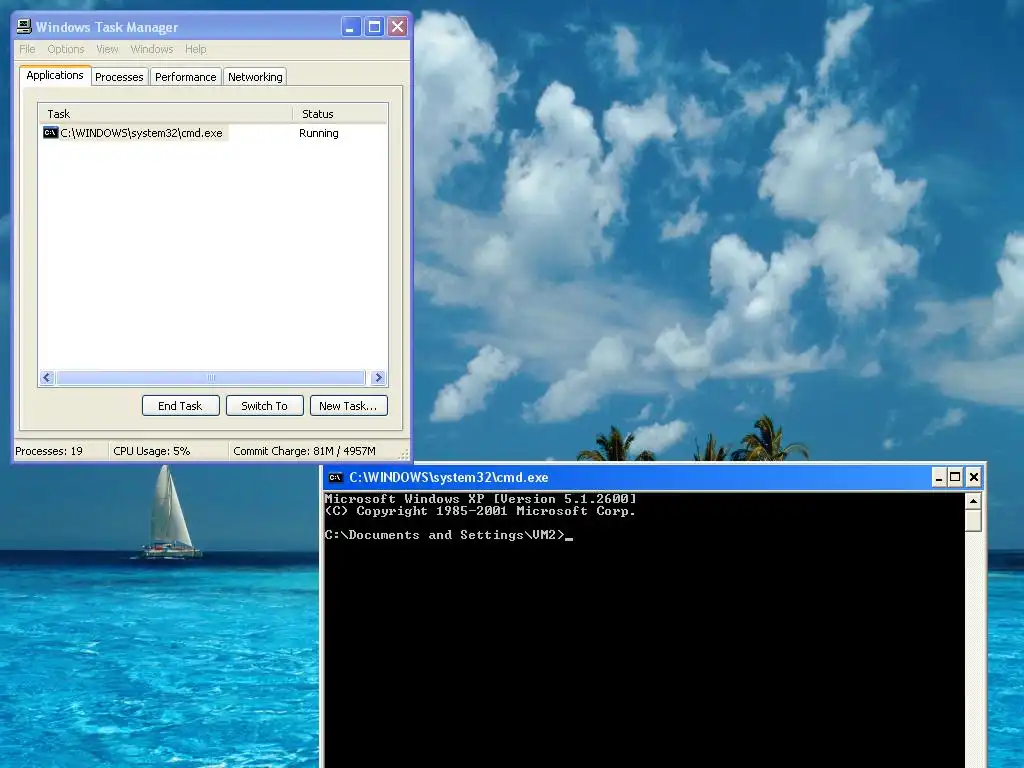Maximize the cmd.exe window
This screenshot has height=768, width=1024.
(955, 477)
